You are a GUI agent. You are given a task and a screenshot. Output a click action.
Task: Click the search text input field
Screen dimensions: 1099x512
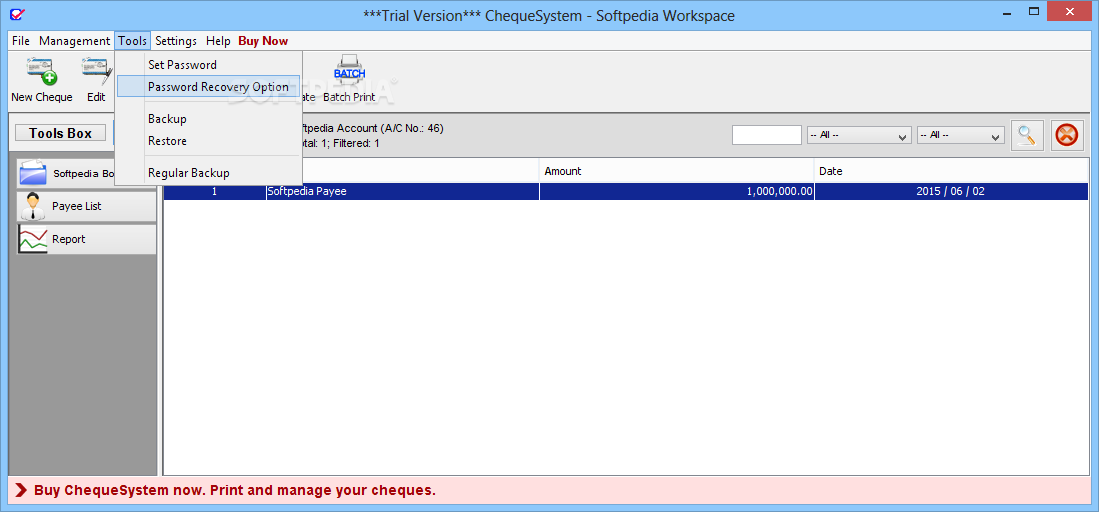pos(767,135)
